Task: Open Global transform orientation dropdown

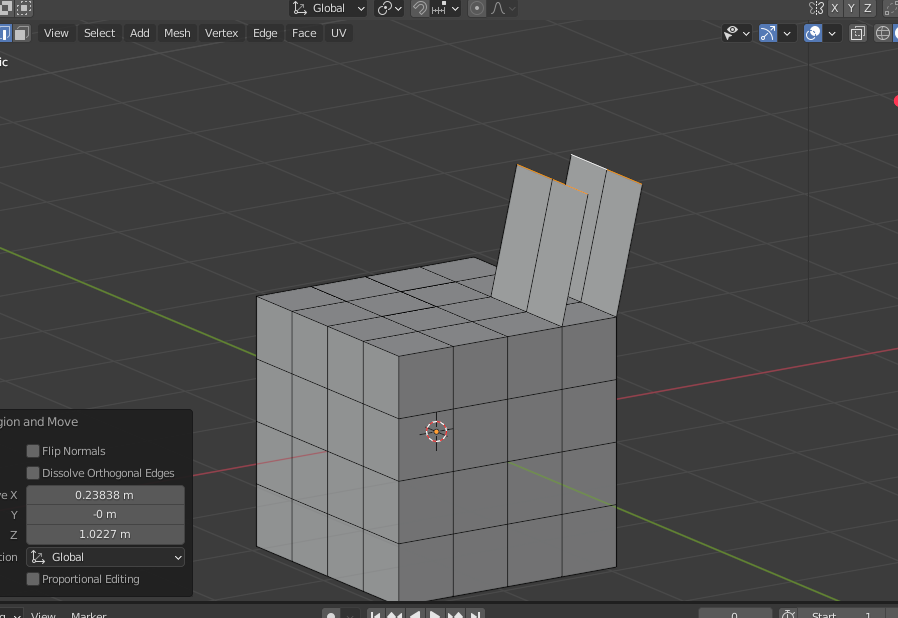Action: pos(328,8)
